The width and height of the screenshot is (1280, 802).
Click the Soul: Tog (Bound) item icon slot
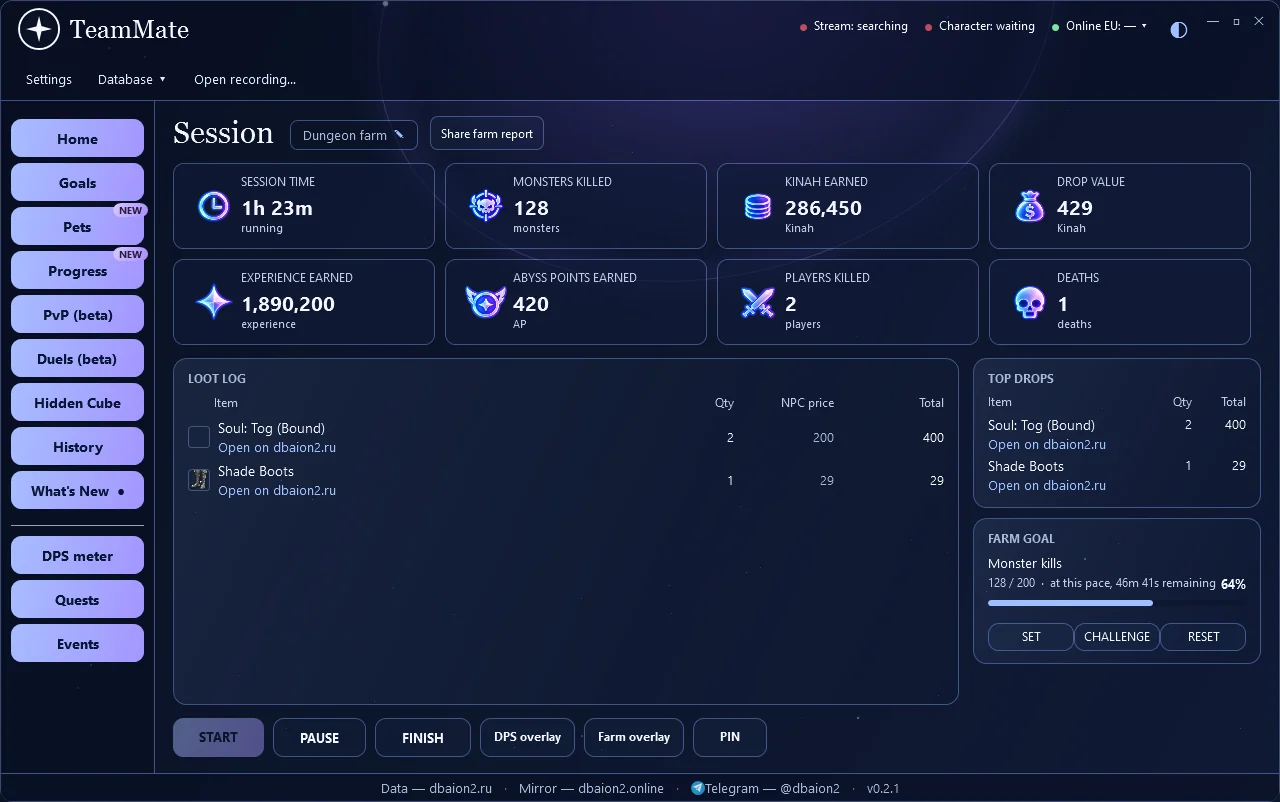(199, 437)
